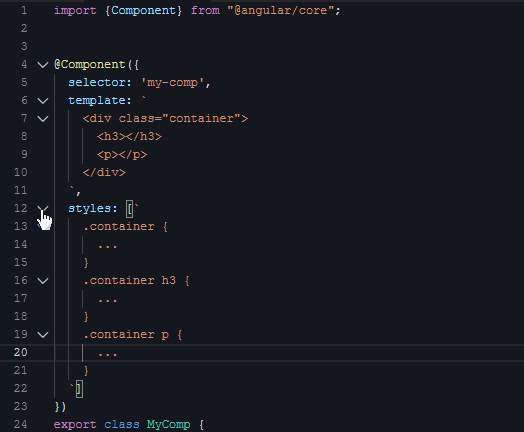Select line number 20 in the gutter
The image size is (524, 432).
point(21,352)
